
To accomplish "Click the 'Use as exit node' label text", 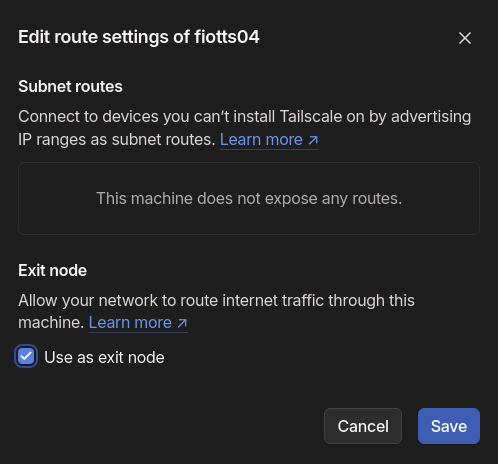I will click(104, 357).
